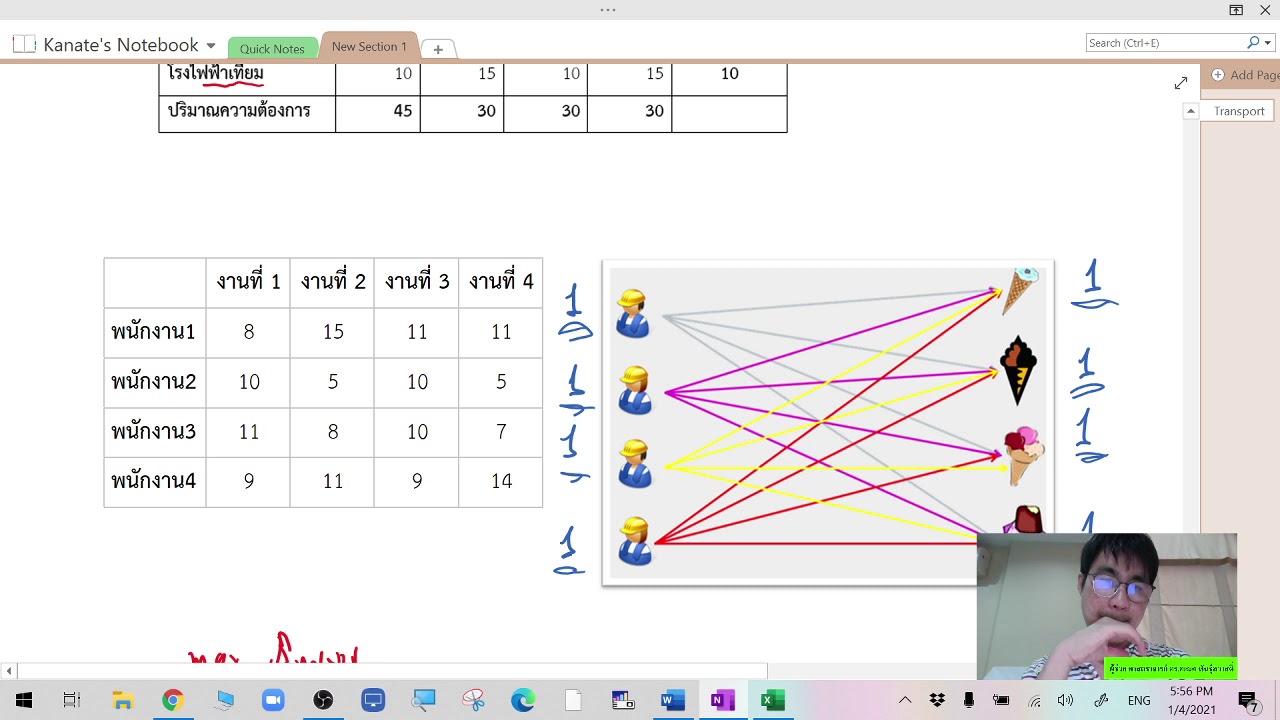Toggle full page view with diagonal arrows
Screen dimensions: 1280x720
pyautogui.click(x=1181, y=83)
